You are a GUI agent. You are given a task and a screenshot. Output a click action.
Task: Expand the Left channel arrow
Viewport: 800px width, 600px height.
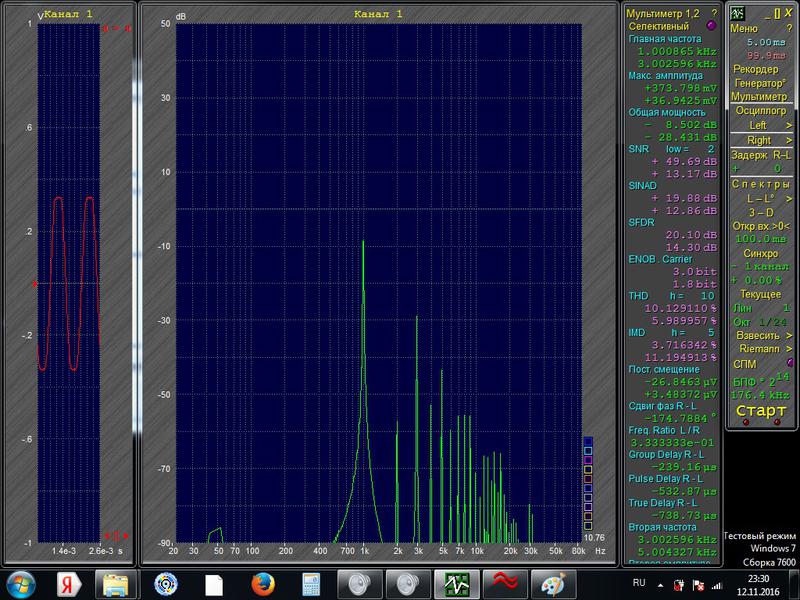point(789,126)
